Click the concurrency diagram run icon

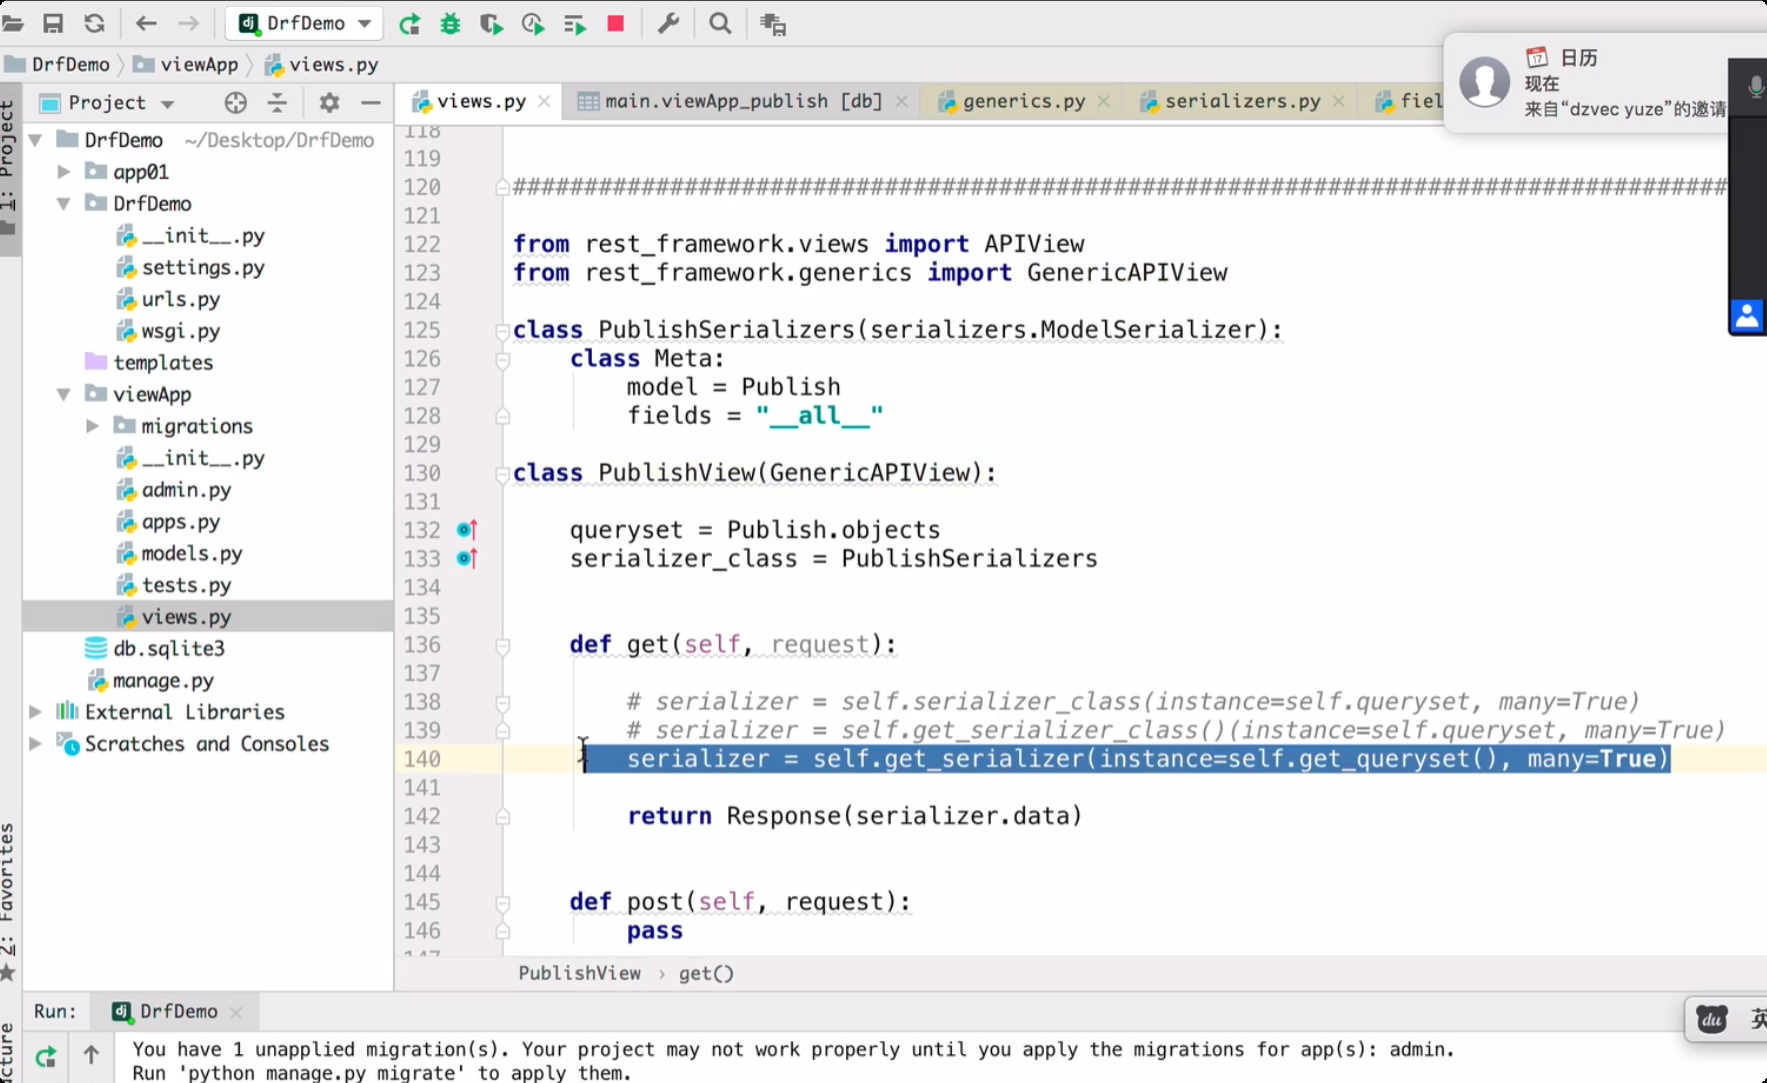point(574,24)
